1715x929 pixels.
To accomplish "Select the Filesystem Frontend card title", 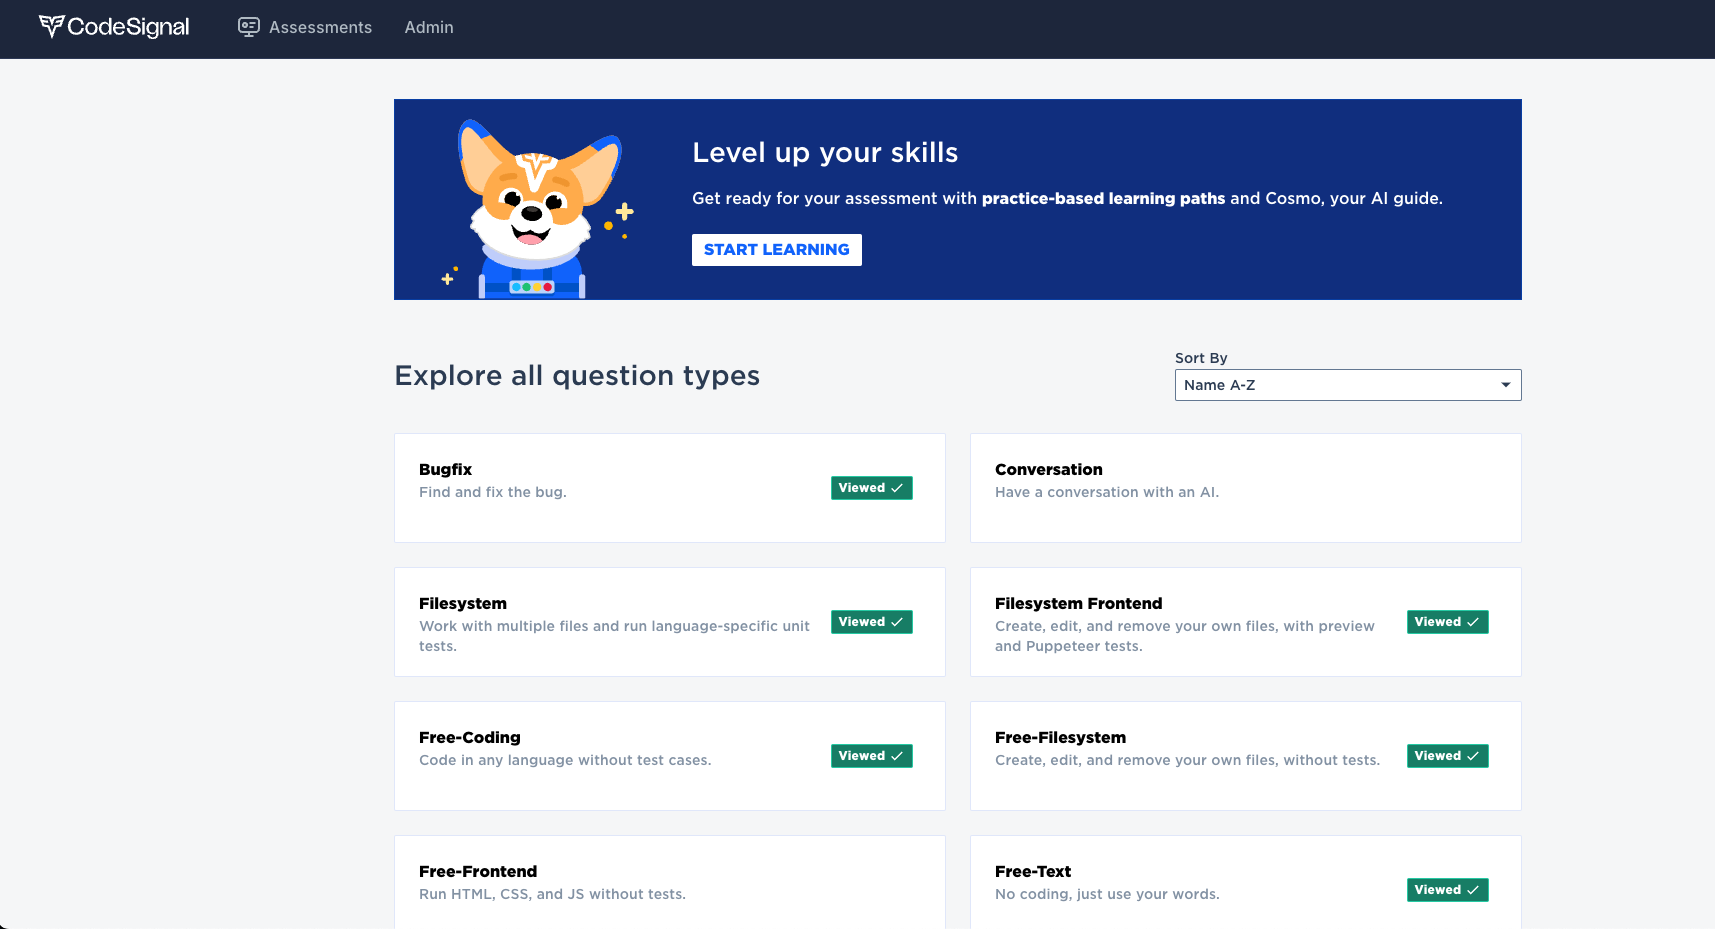I will [x=1078, y=604].
